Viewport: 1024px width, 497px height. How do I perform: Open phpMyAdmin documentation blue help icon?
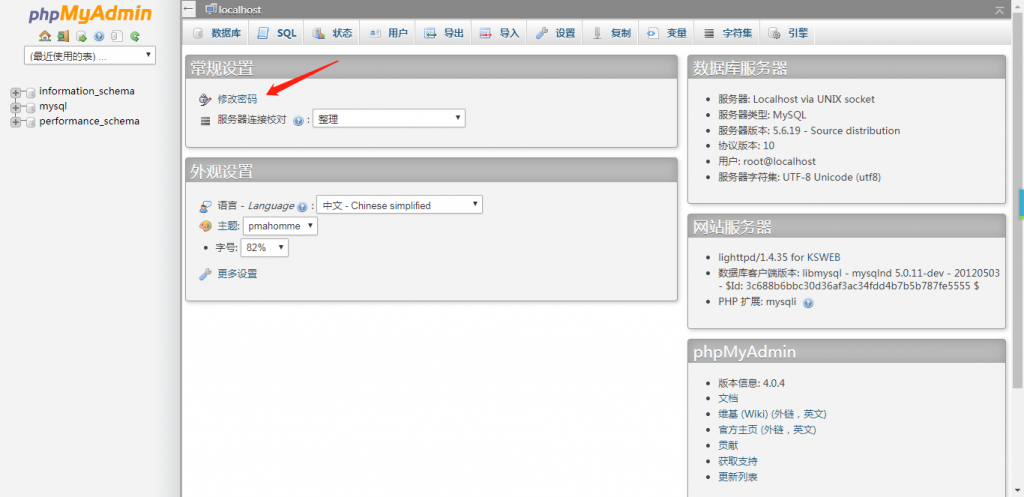point(99,36)
